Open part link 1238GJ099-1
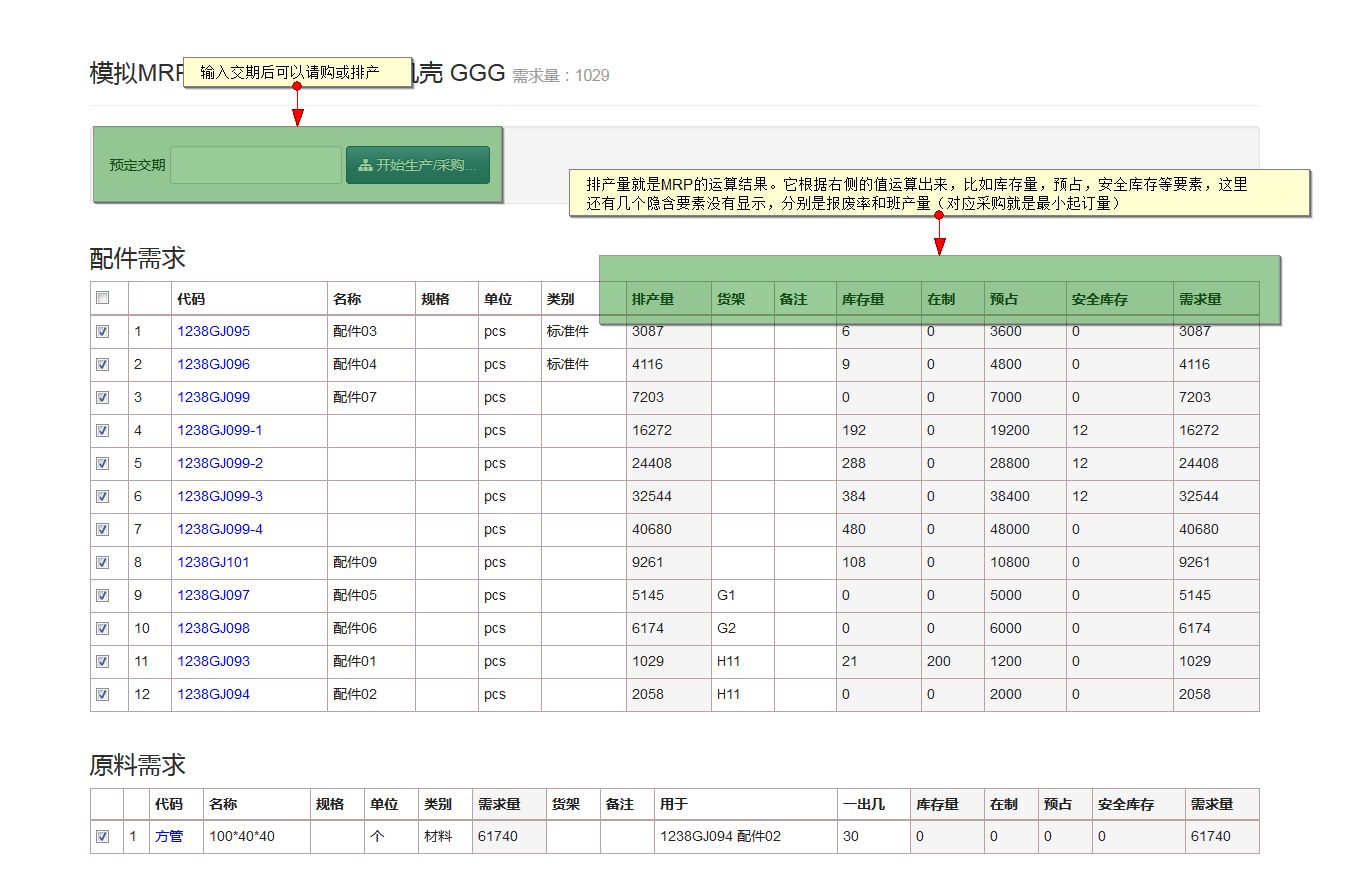This screenshot has height=874, width=1349. pyautogui.click(x=219, y=430)
